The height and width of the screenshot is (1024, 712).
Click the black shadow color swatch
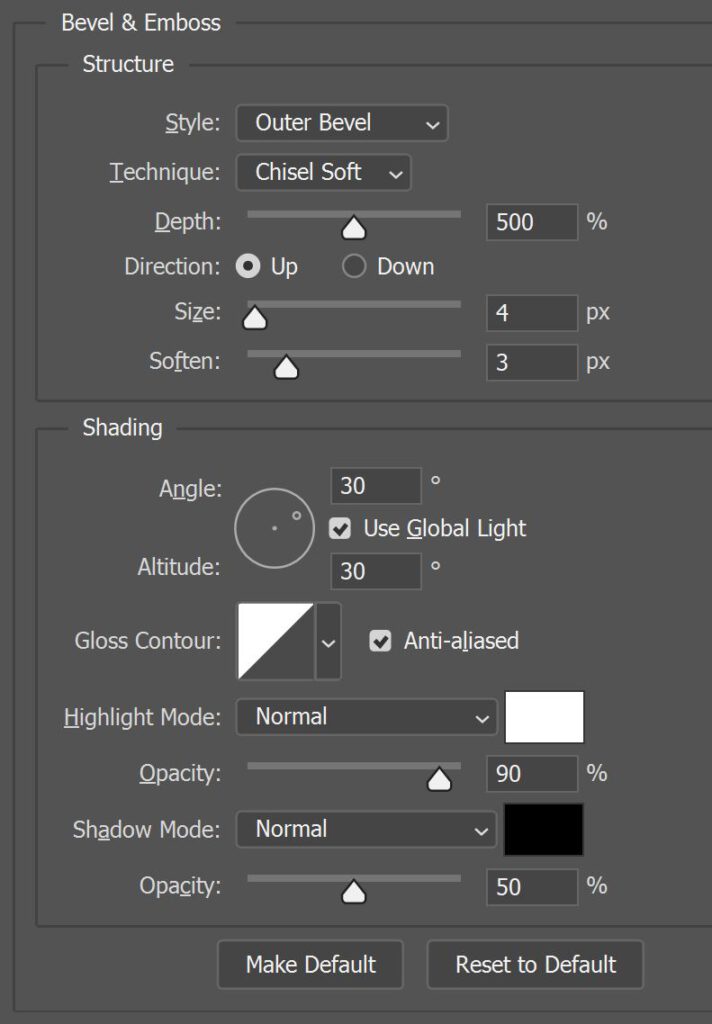click(543, 829)
